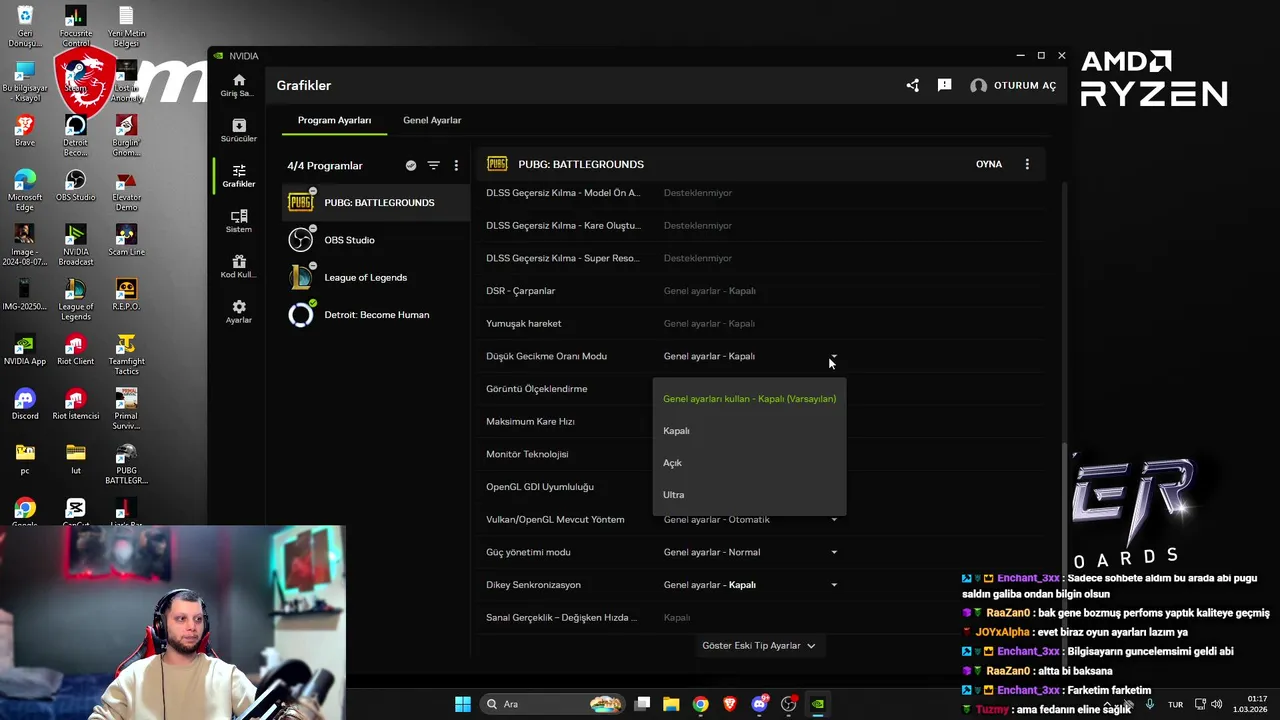Click the share icon in NVIDIA header
The image size is (1280, 720).
[x=912, y=86]
